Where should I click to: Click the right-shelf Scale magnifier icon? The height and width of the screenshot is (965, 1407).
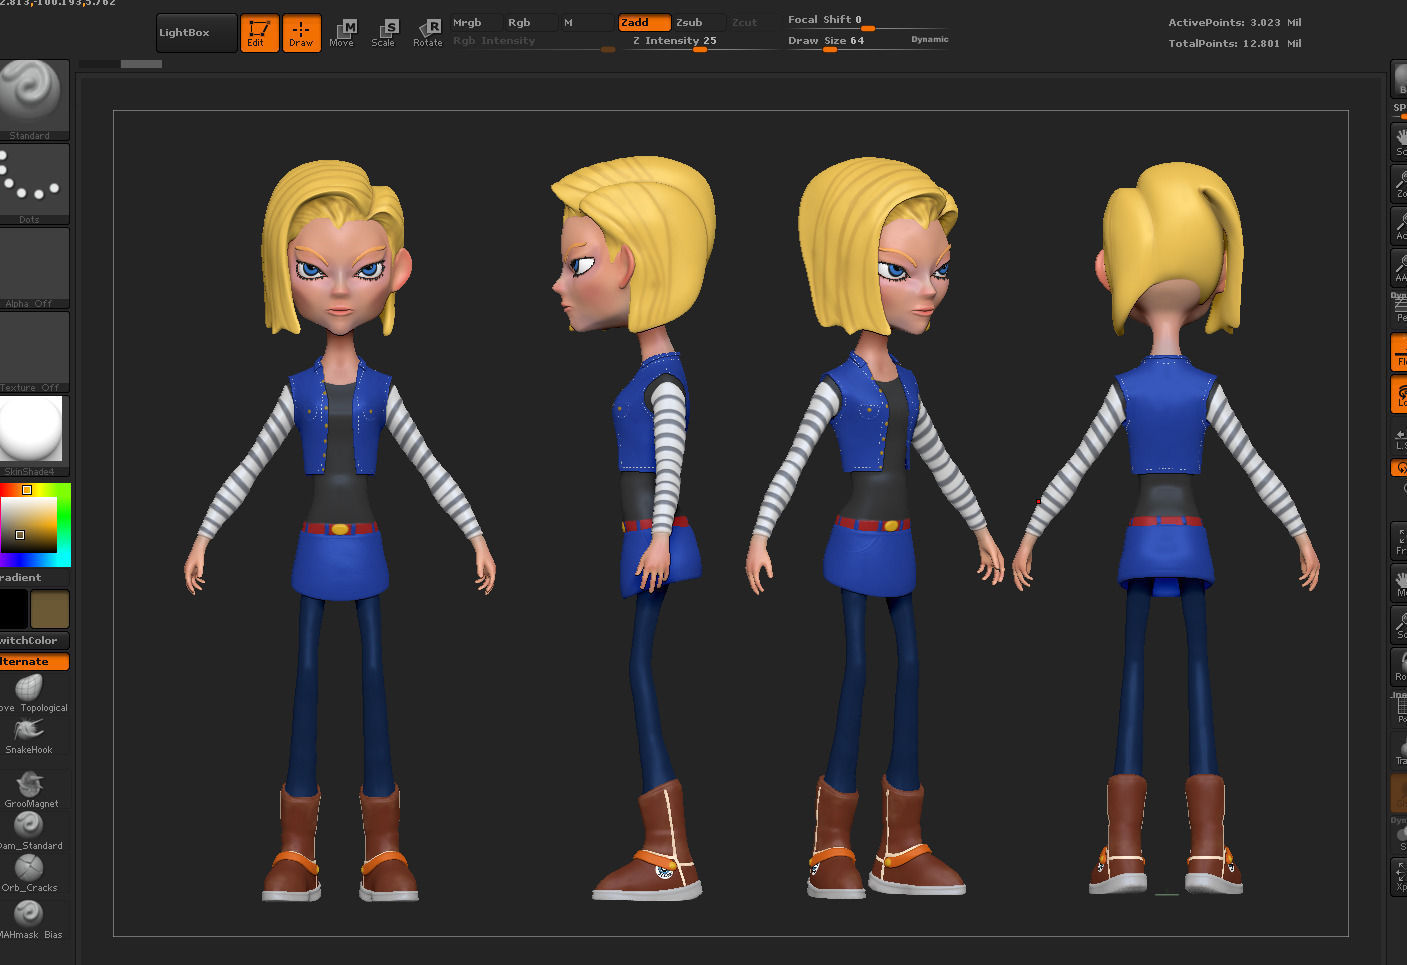(1400, 625)
